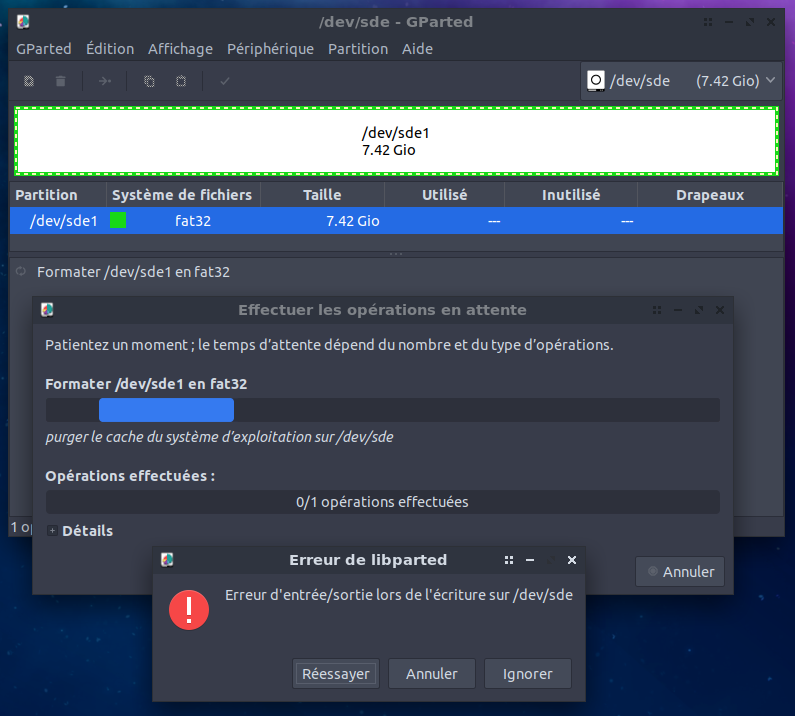795x716 pixels.
Task: Click the Taille column header
Action: [x=322, y=195]
